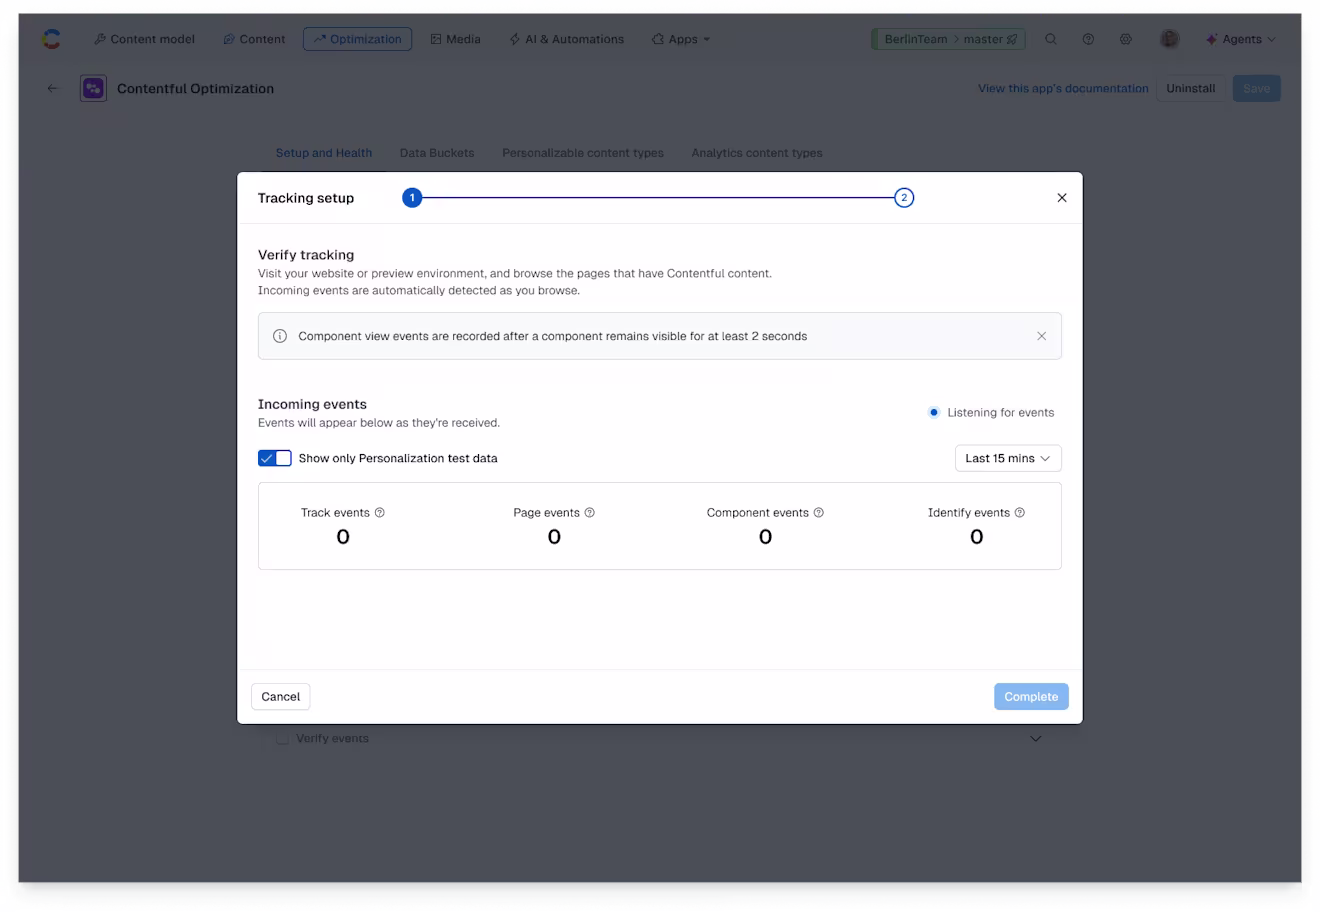Open AI & Automations menu
This screenshot has height=912, width=1320.
coord(566,39)
